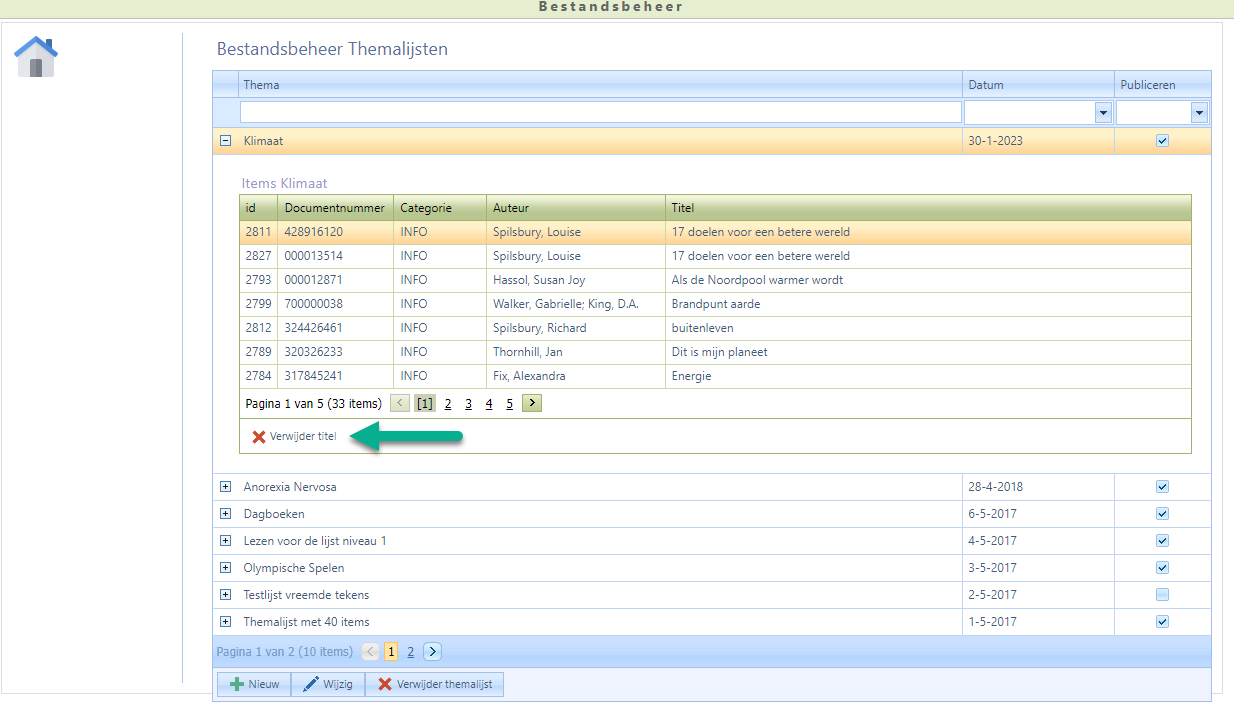Go to next page of themalijsten
This screenshot has width=1234, height=715.
point(432,651)
